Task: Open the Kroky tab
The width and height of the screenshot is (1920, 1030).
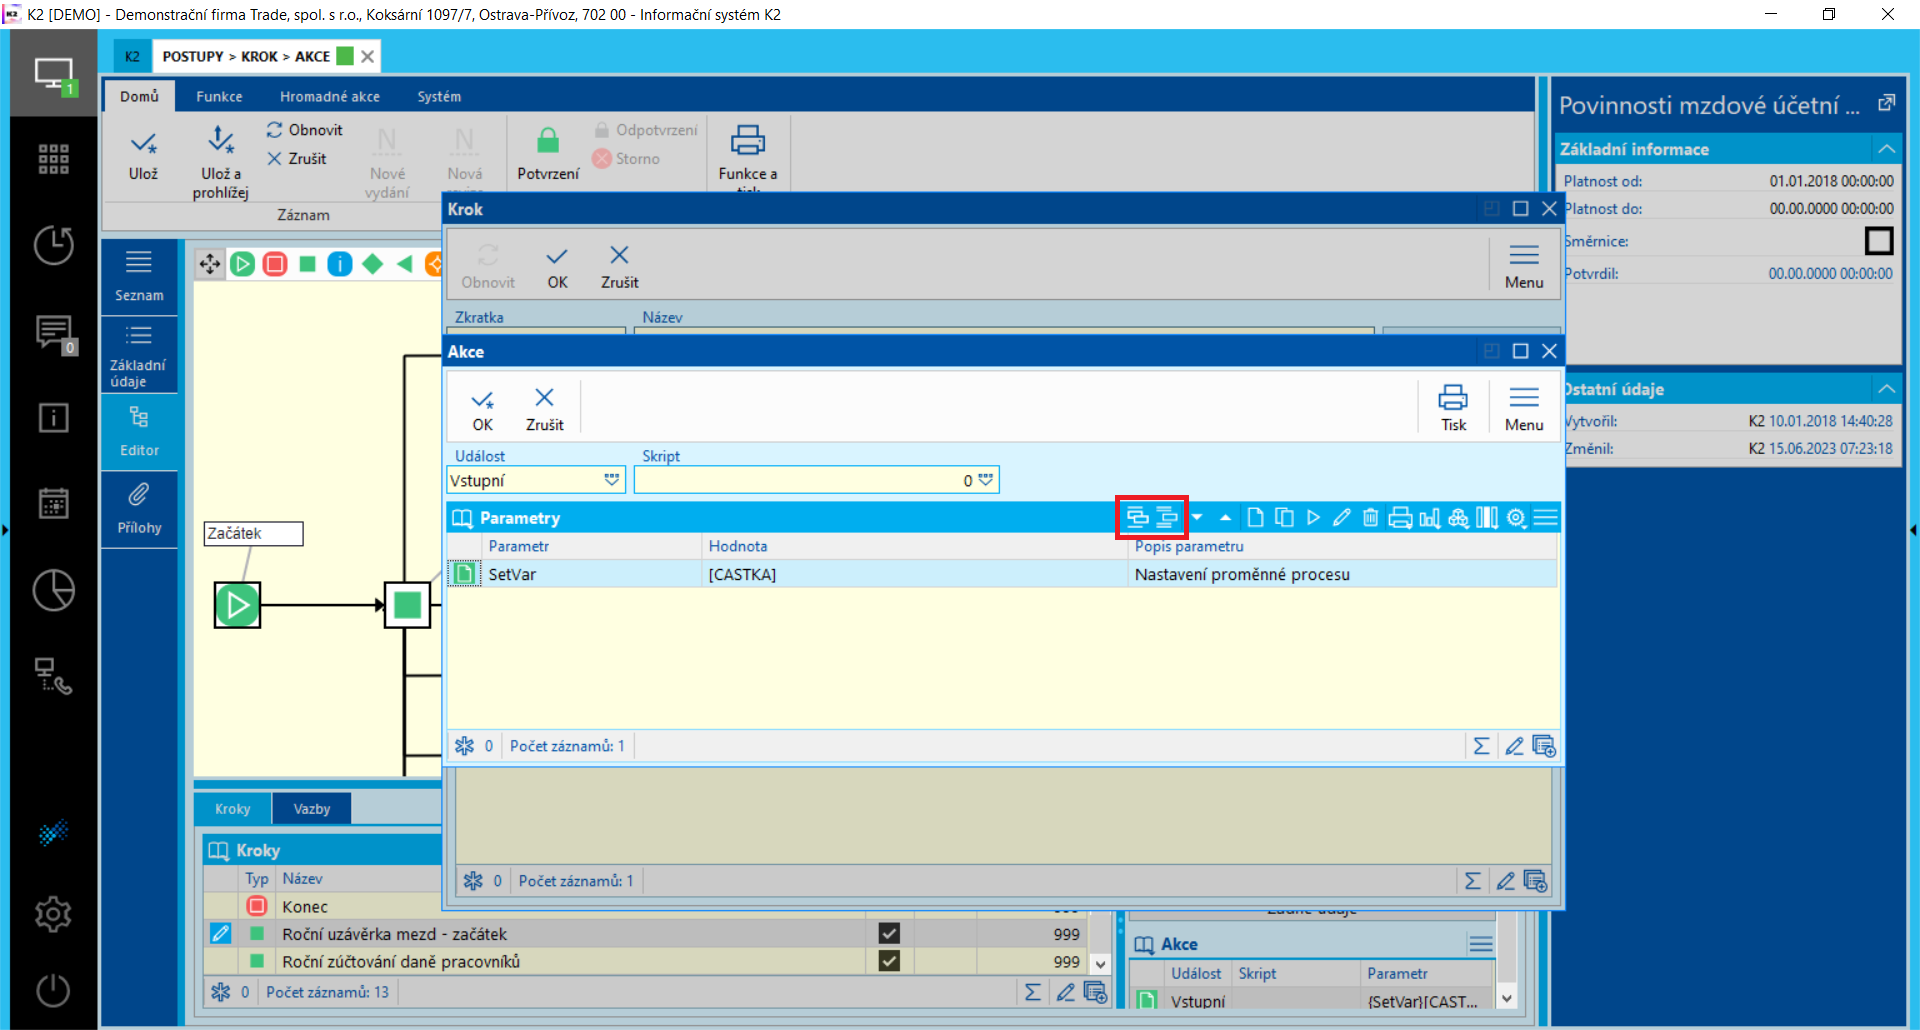Action: 233,809
